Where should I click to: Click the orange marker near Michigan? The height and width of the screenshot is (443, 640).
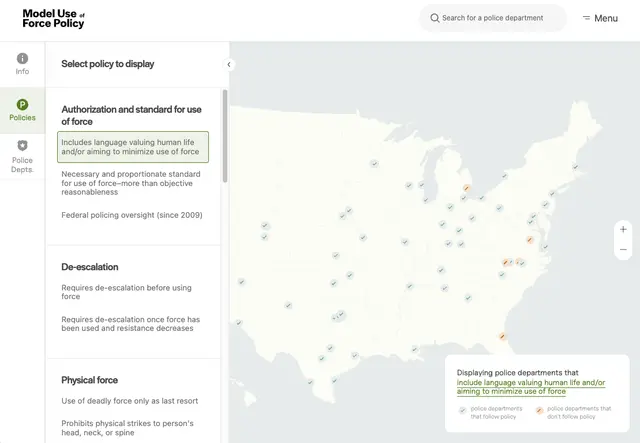(467, 187)
